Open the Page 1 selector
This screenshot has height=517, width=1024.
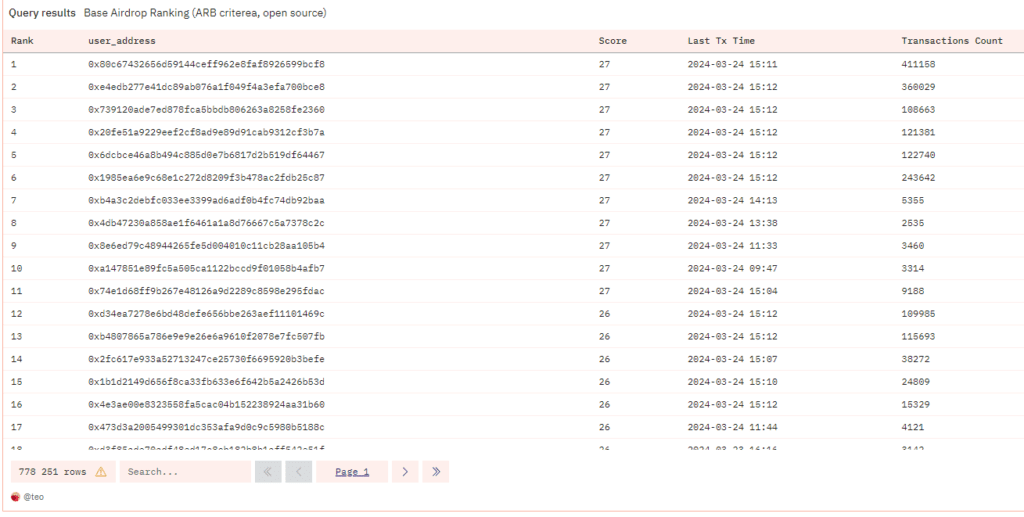352,472
